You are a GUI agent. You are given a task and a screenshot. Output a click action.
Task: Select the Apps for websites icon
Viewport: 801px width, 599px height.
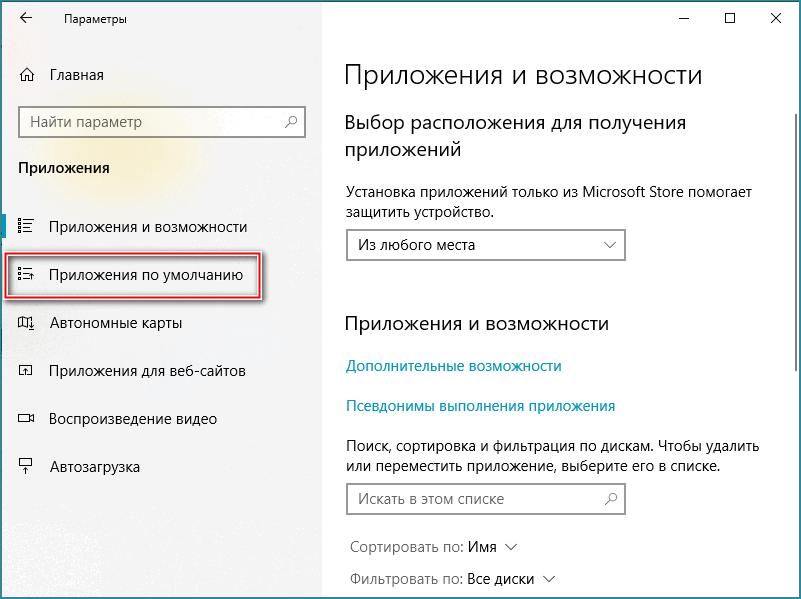(26, 371)
